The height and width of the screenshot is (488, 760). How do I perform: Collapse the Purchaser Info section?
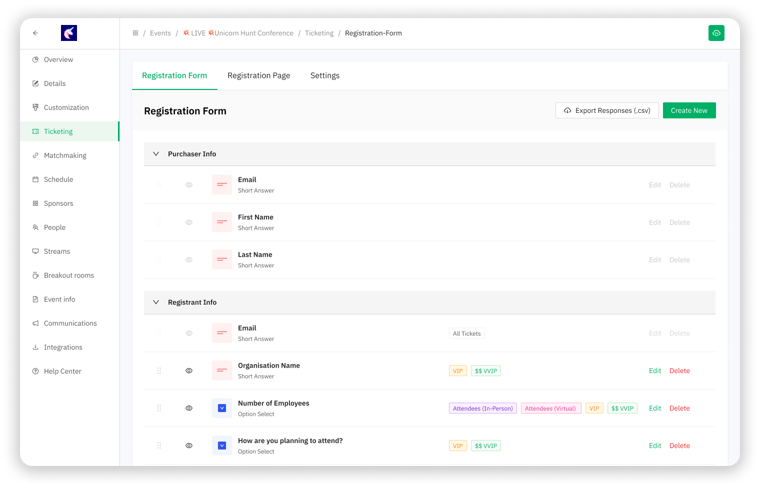pos(156,154)
